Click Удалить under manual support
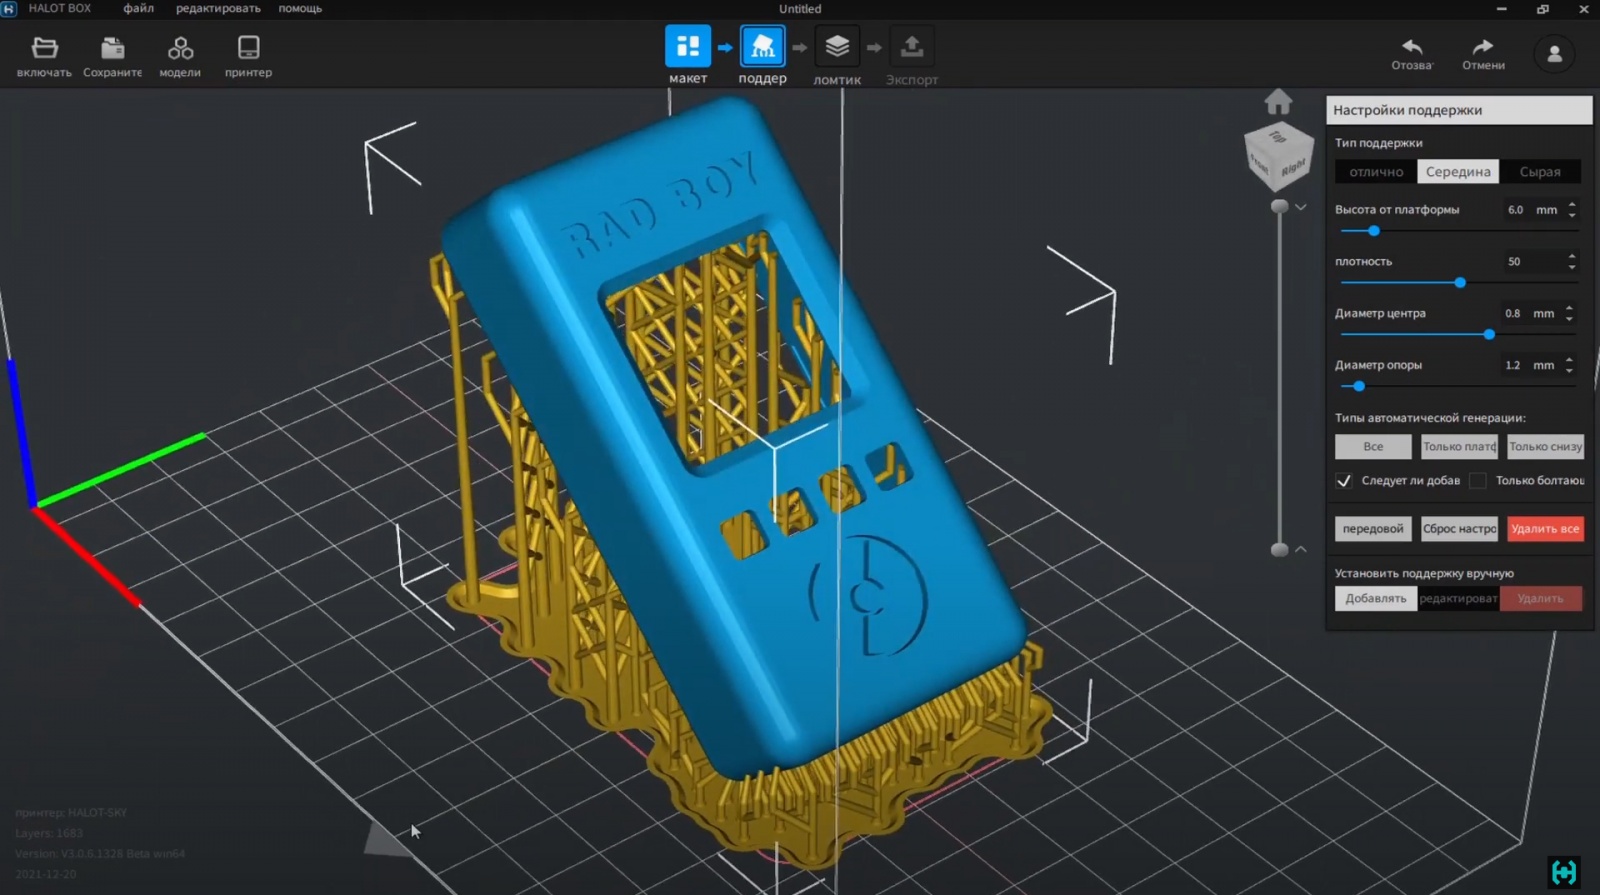Screen dimensions: 1600x895 click(1540, 598)
